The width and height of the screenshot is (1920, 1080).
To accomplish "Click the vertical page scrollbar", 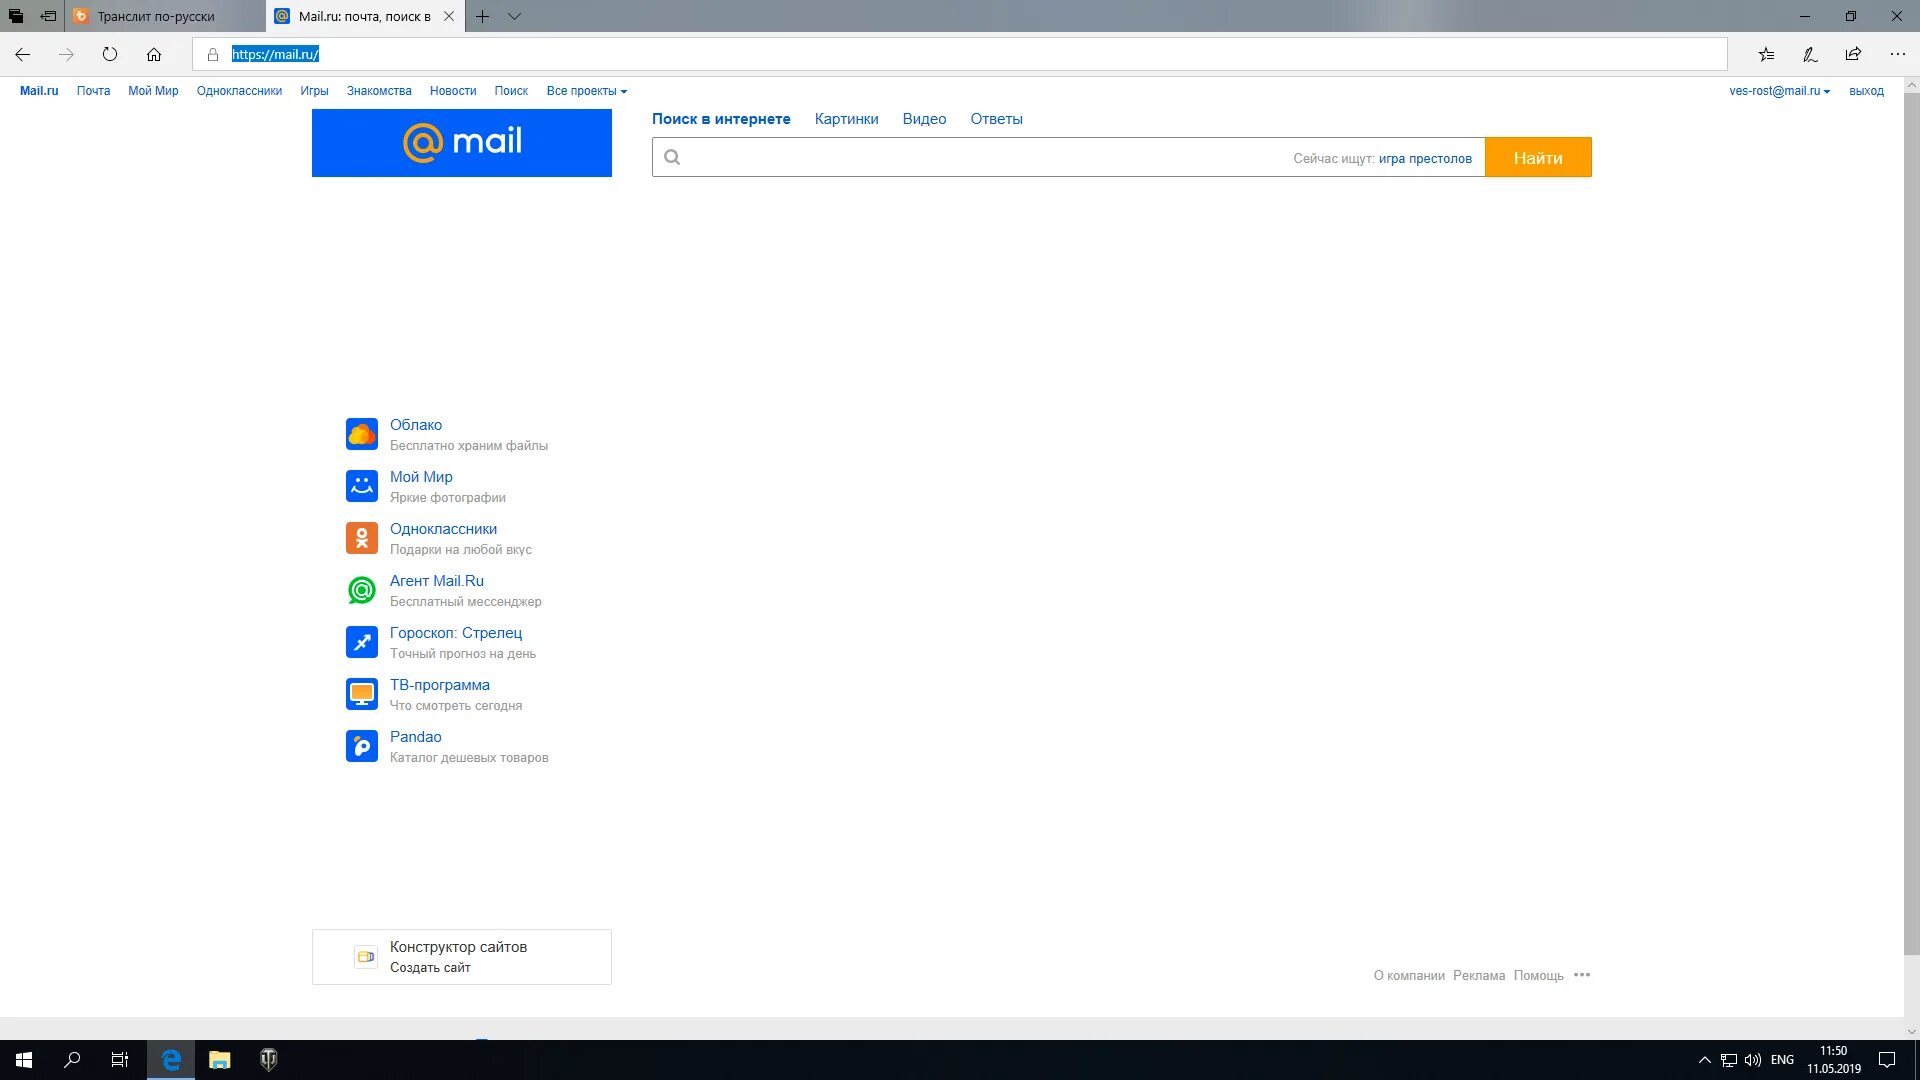I will tap(1911, 524).
